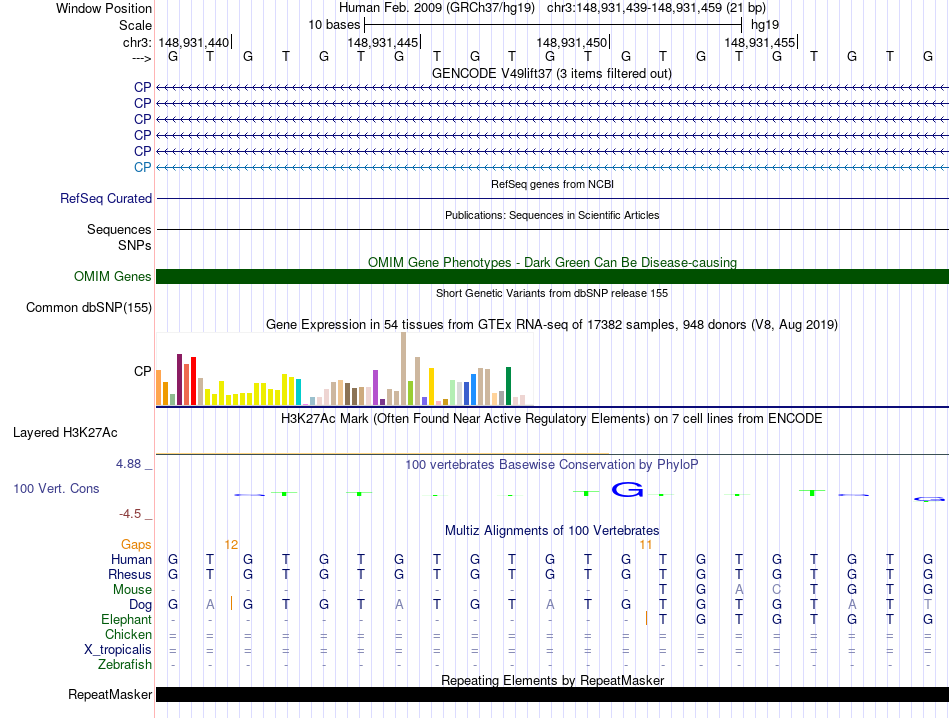Click the red bar in GTEx chart
Viewport: 950px width, 718px height.
[193, 381]
